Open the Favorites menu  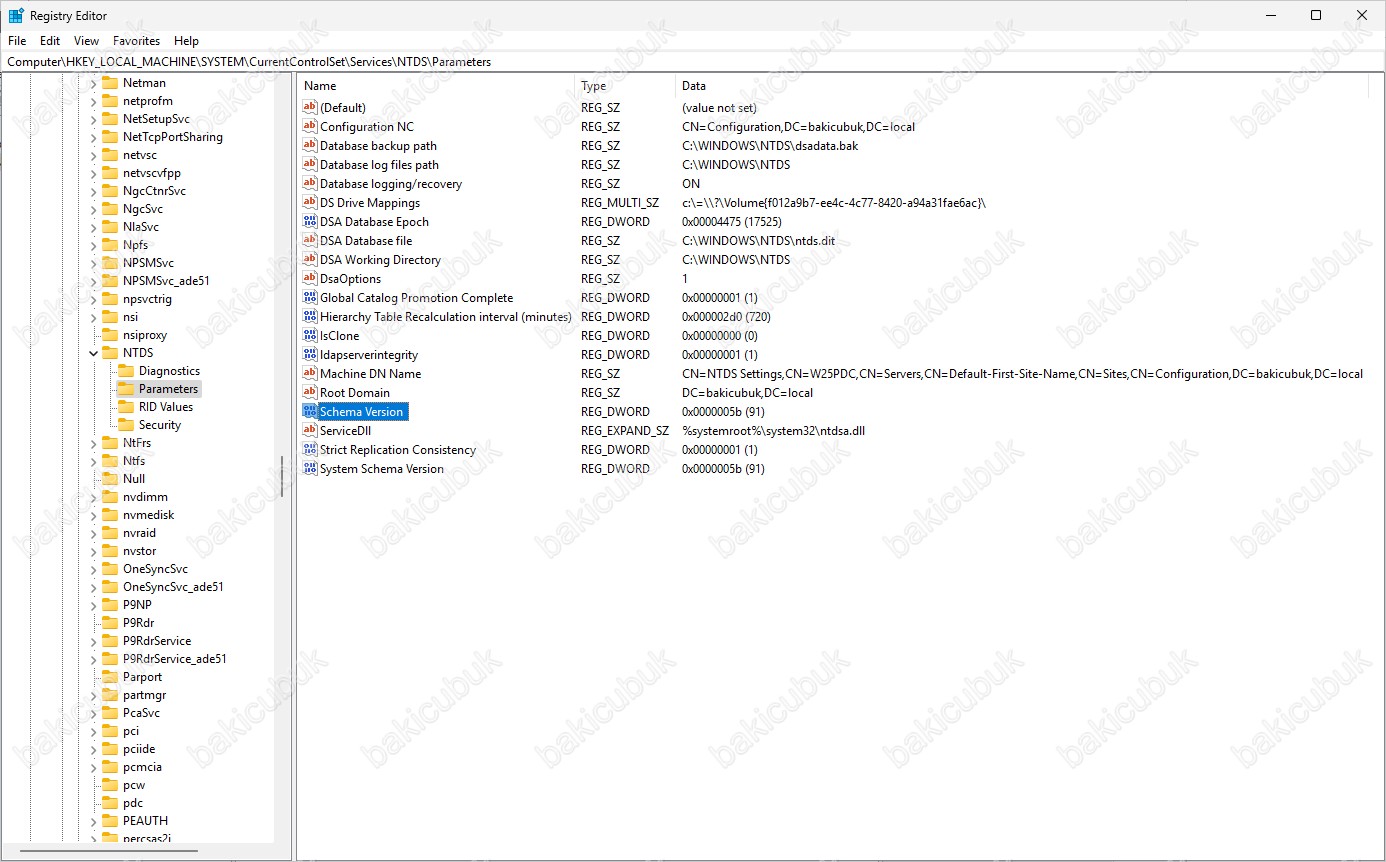(x=137, y=41)
